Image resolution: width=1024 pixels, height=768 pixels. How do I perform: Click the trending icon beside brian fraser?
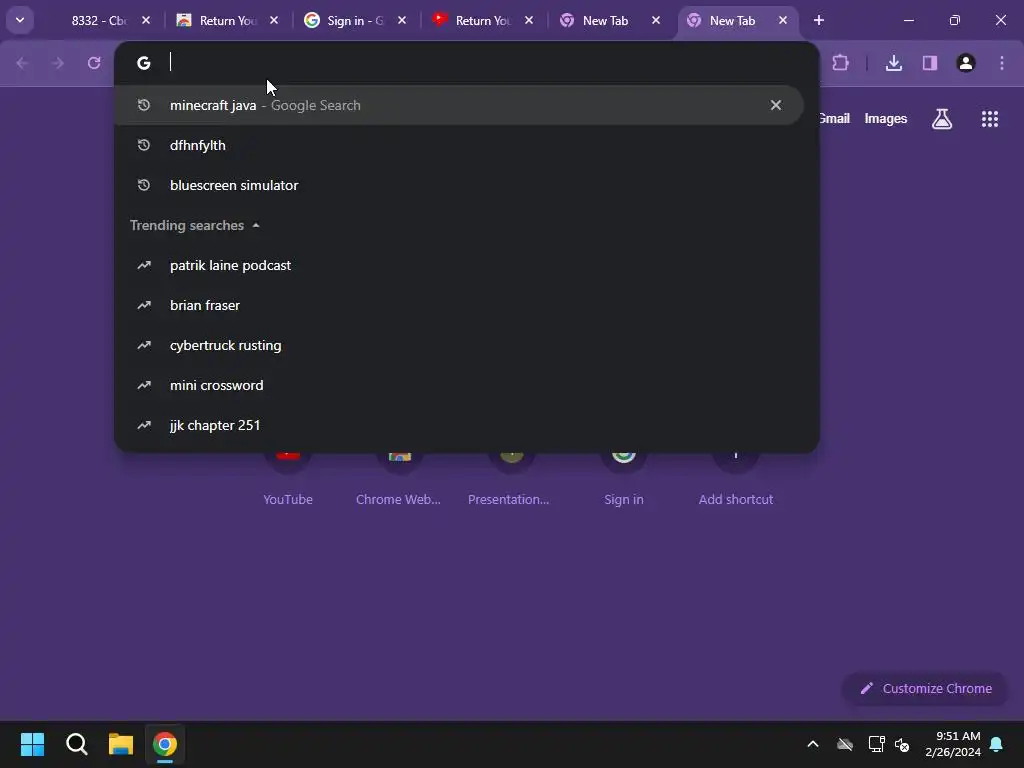tap(144, 305)
